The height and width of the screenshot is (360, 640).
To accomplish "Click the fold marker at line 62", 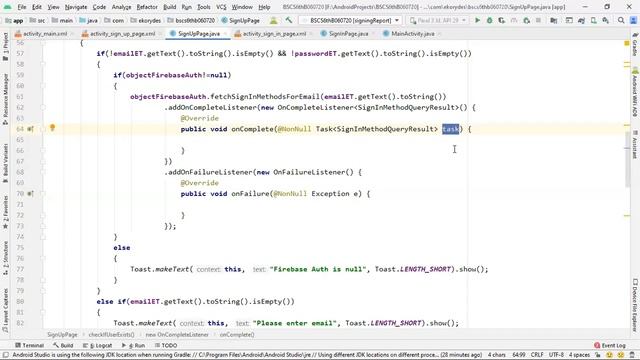I will [43, 107].
